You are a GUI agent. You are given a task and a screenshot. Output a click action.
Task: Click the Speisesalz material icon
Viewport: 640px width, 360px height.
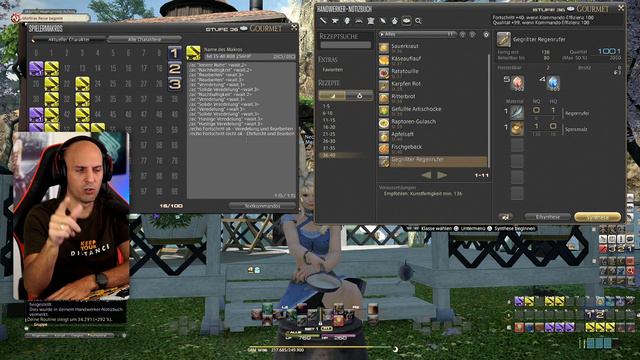(517, 128)
